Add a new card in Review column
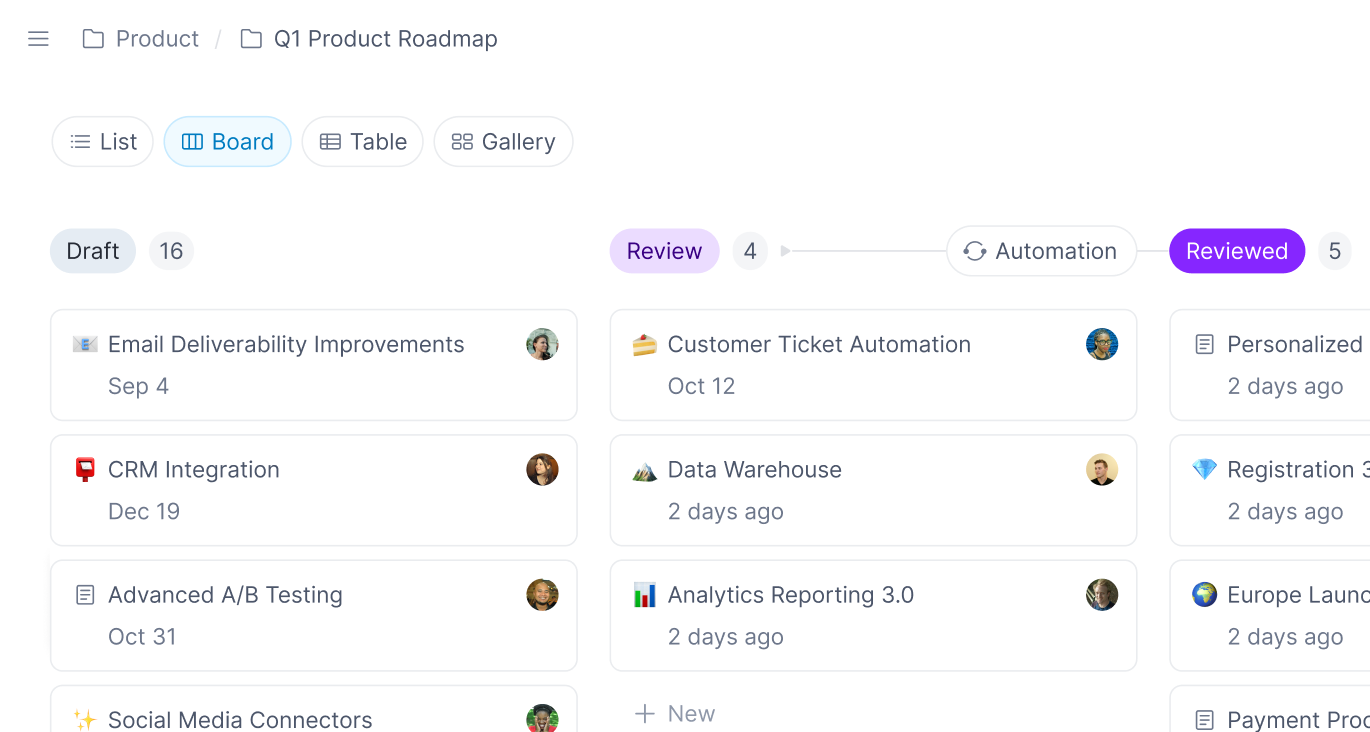Screen dimensions: 1370x732 675,714
